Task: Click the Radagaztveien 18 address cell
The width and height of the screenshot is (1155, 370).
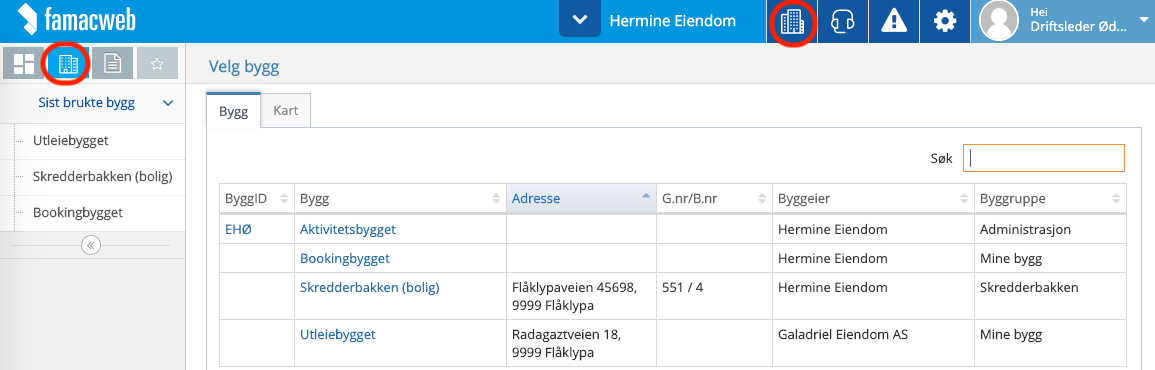Action: click(x=581, y=343)
